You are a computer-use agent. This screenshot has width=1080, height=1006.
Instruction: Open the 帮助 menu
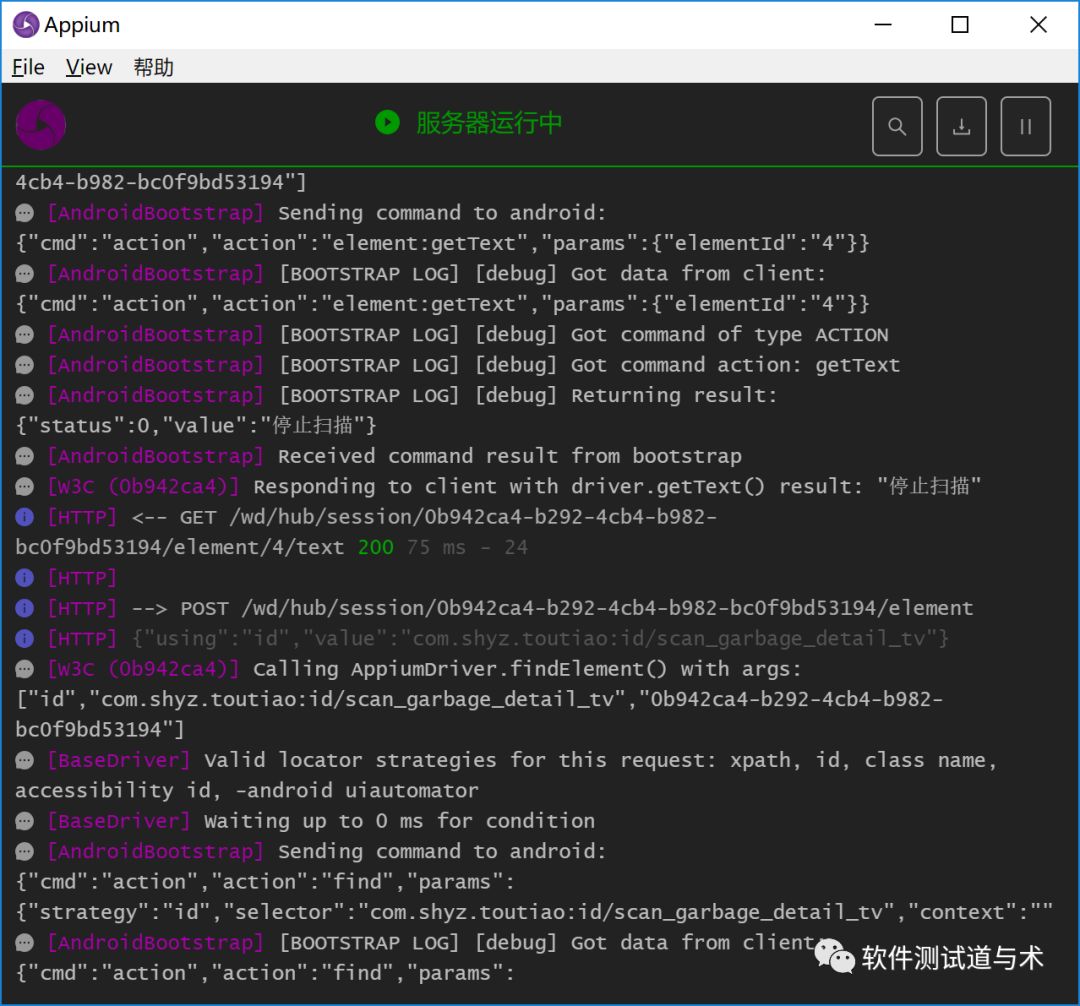pos(152,67)
